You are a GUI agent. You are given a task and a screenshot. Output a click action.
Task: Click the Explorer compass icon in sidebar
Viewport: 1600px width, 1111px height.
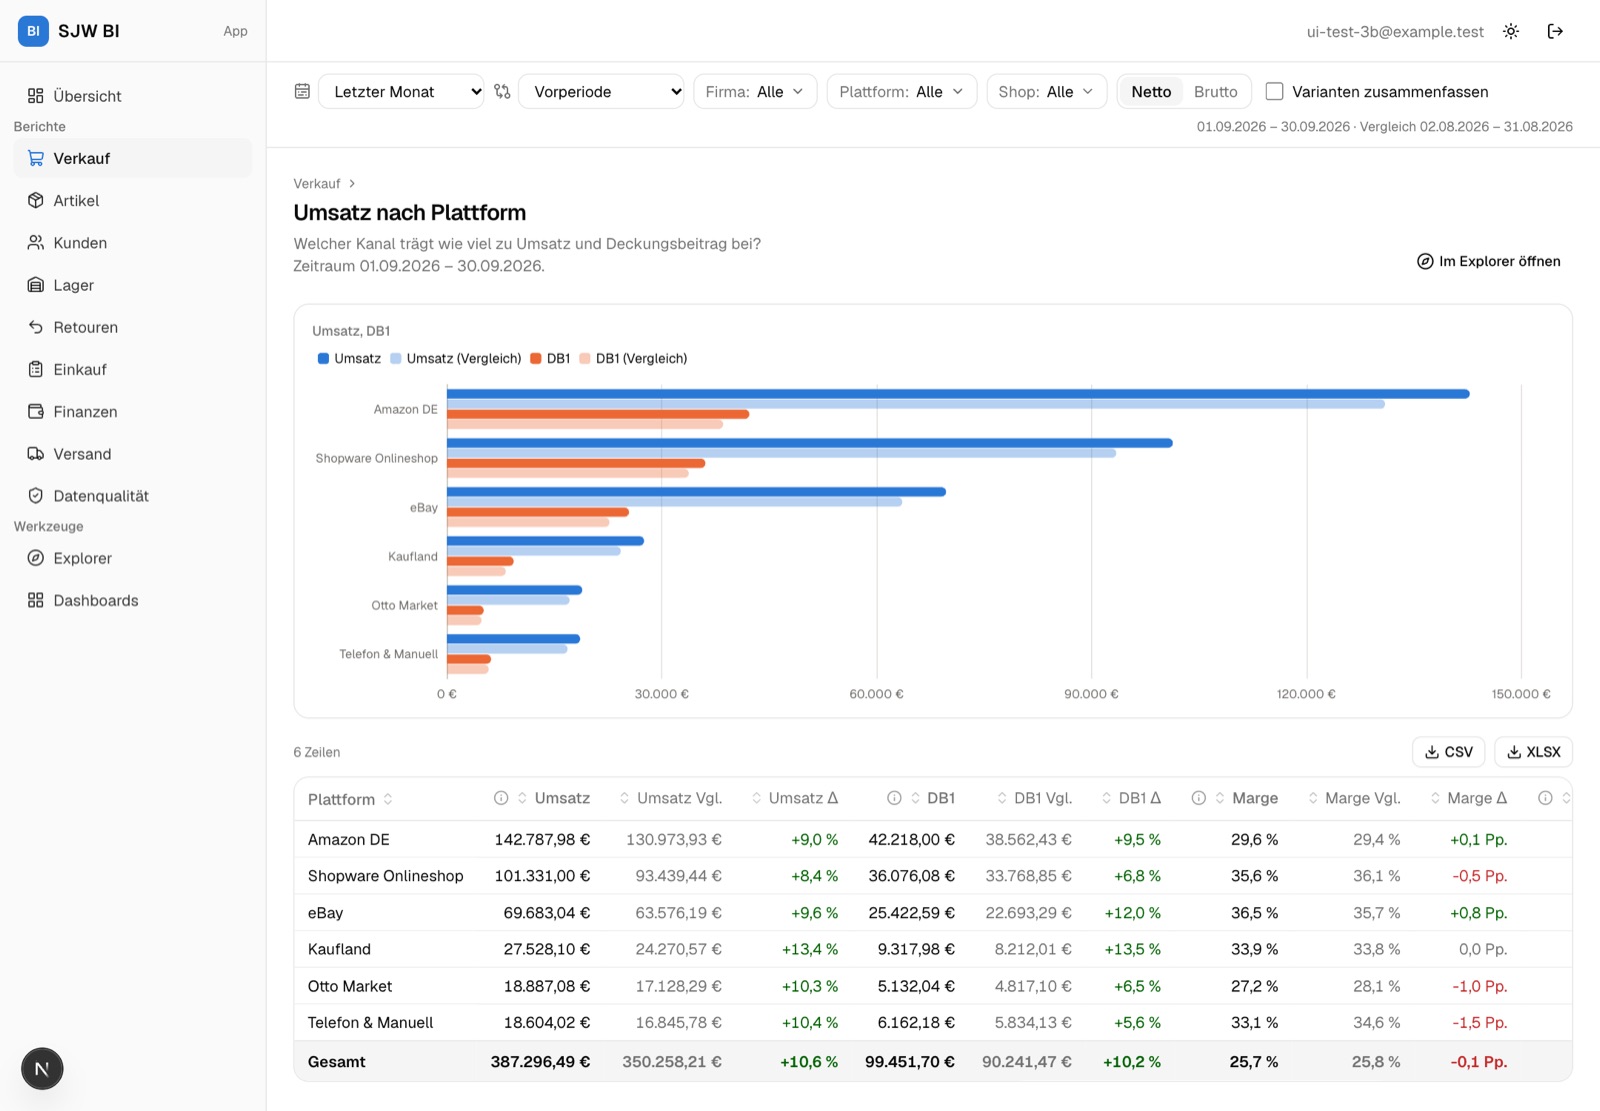36,558
